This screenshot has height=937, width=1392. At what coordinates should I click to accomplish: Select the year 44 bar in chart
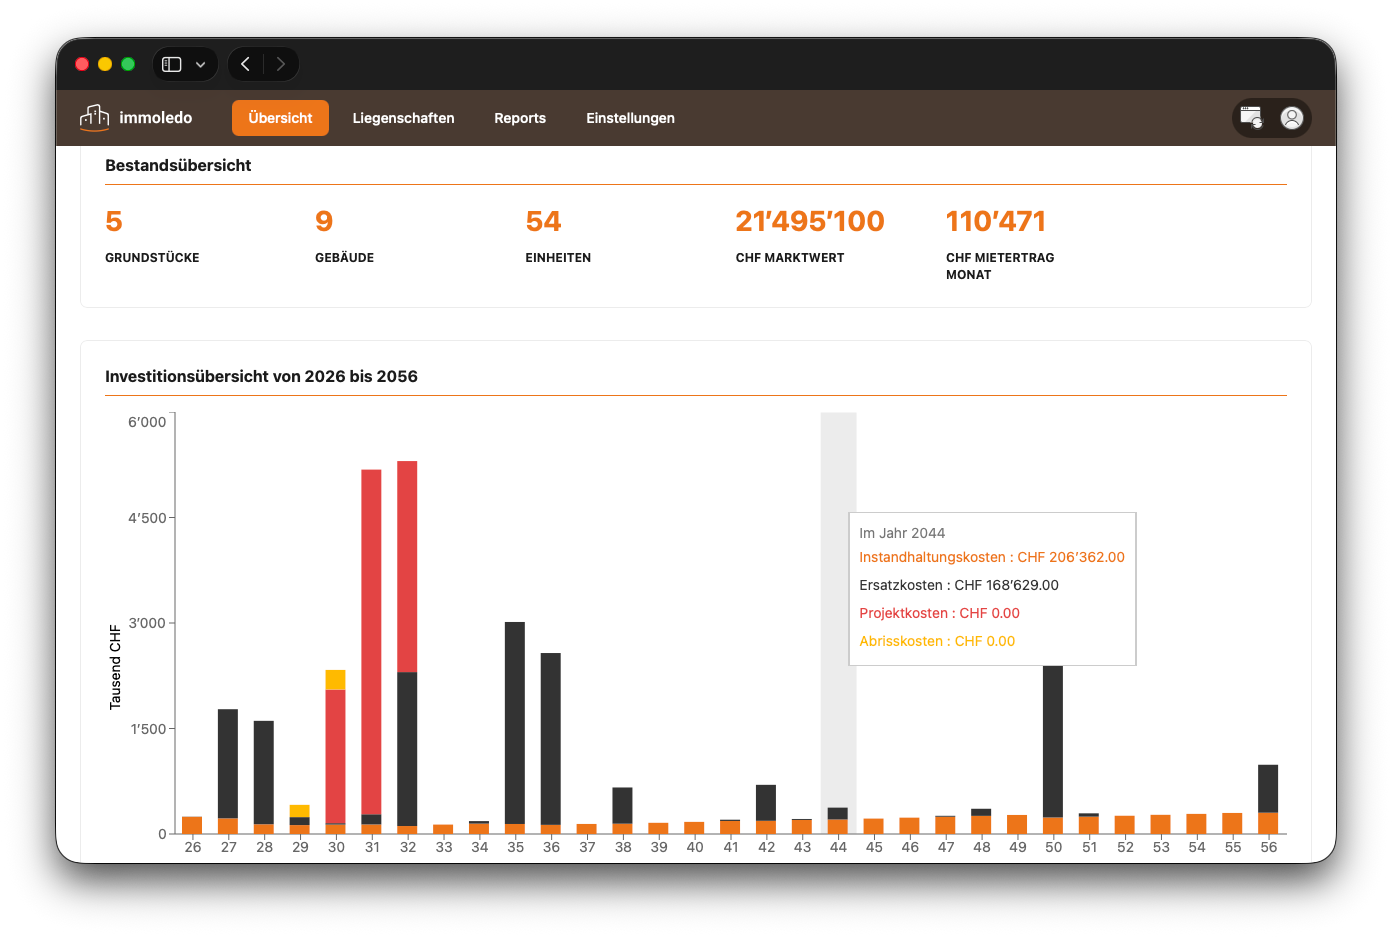(838, 820)
